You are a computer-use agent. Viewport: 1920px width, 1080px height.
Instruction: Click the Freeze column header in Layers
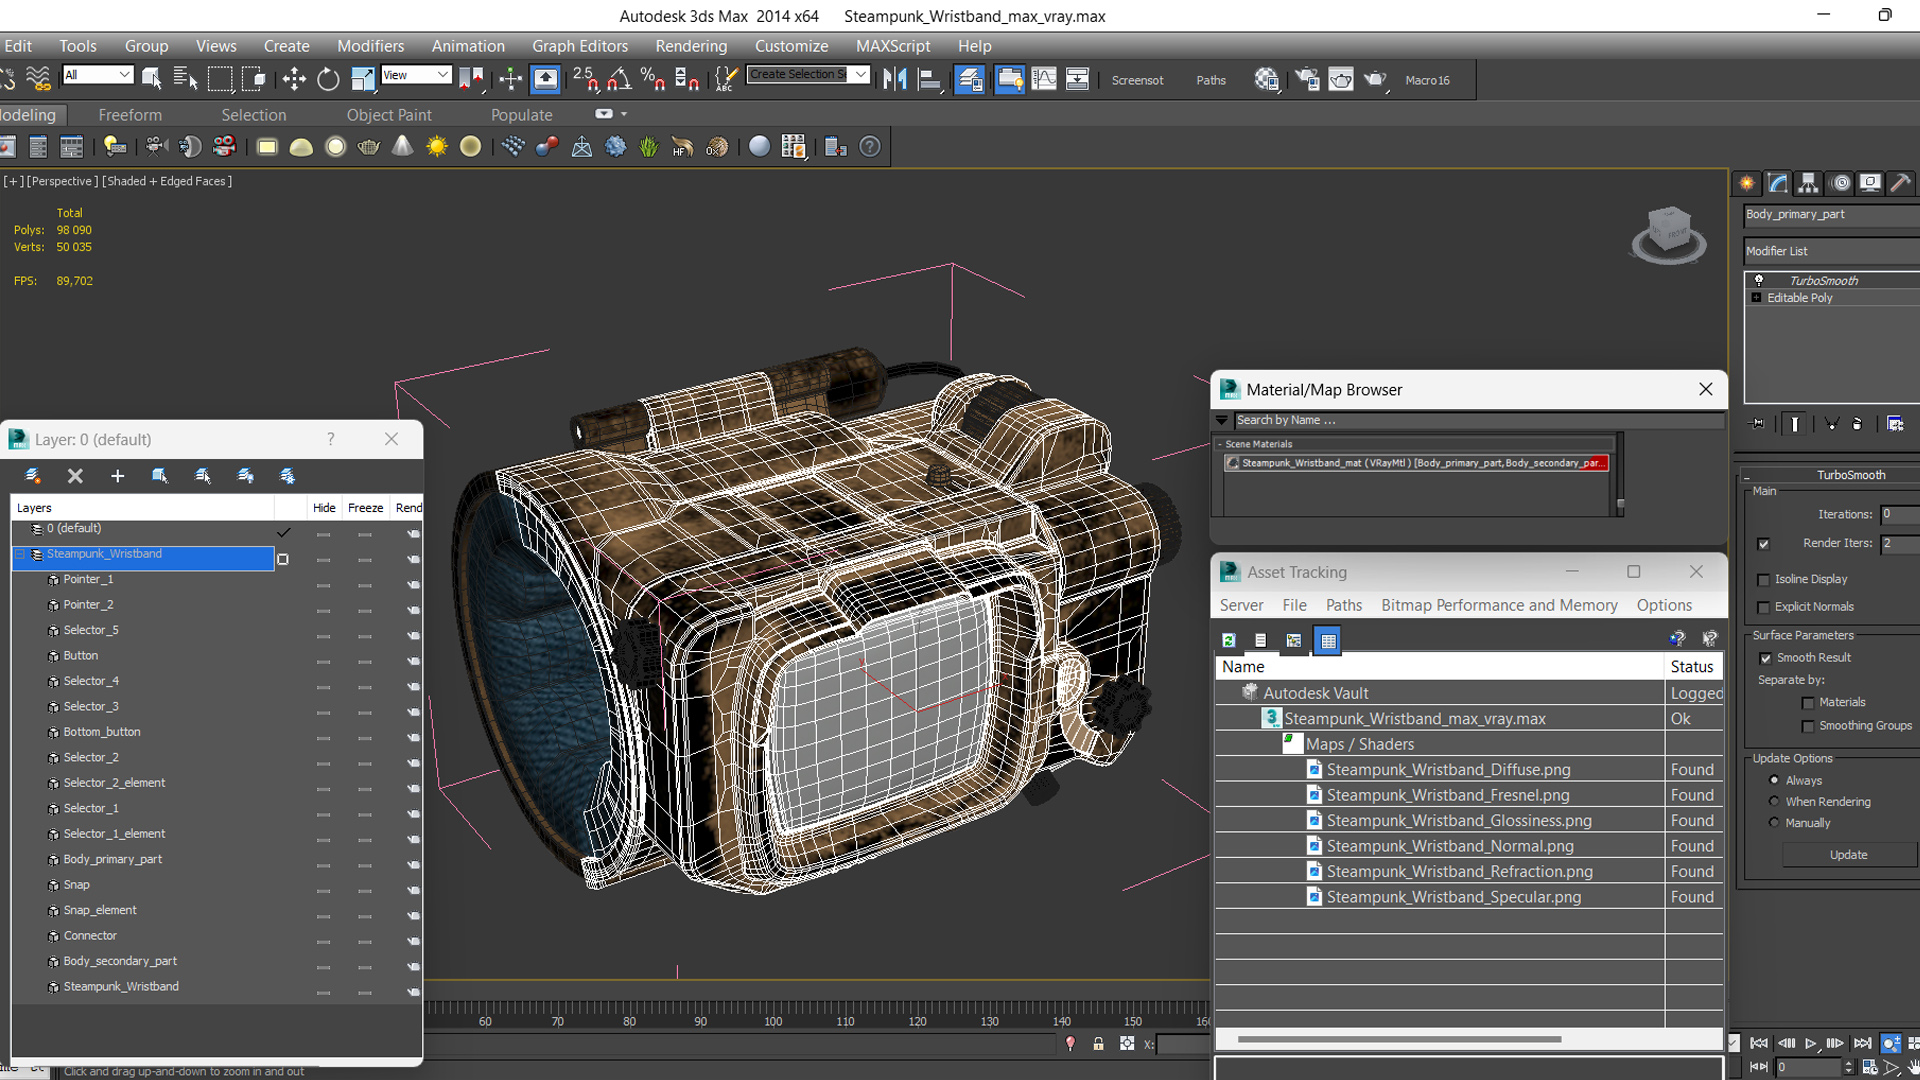(365, 508)
